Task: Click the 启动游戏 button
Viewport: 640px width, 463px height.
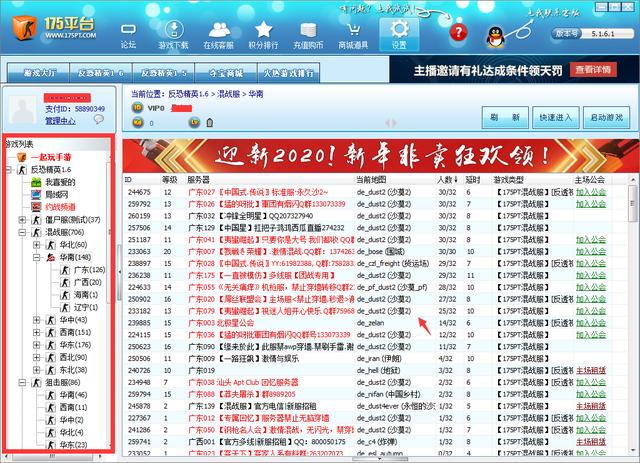Action: (x=606, y=118)
